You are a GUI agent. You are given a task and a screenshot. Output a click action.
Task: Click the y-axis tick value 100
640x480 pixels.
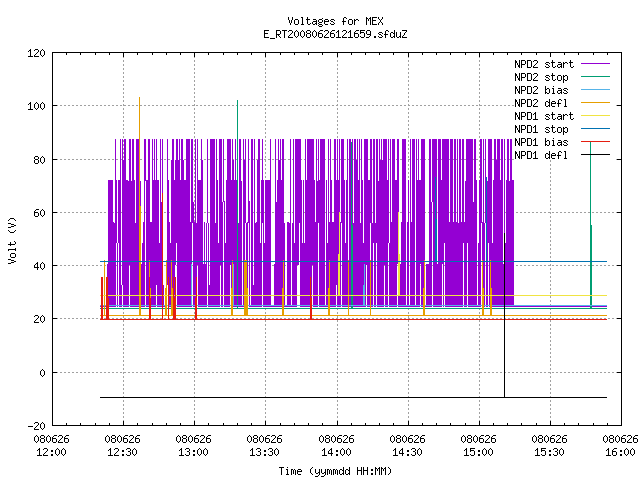[x=36, y=106]
